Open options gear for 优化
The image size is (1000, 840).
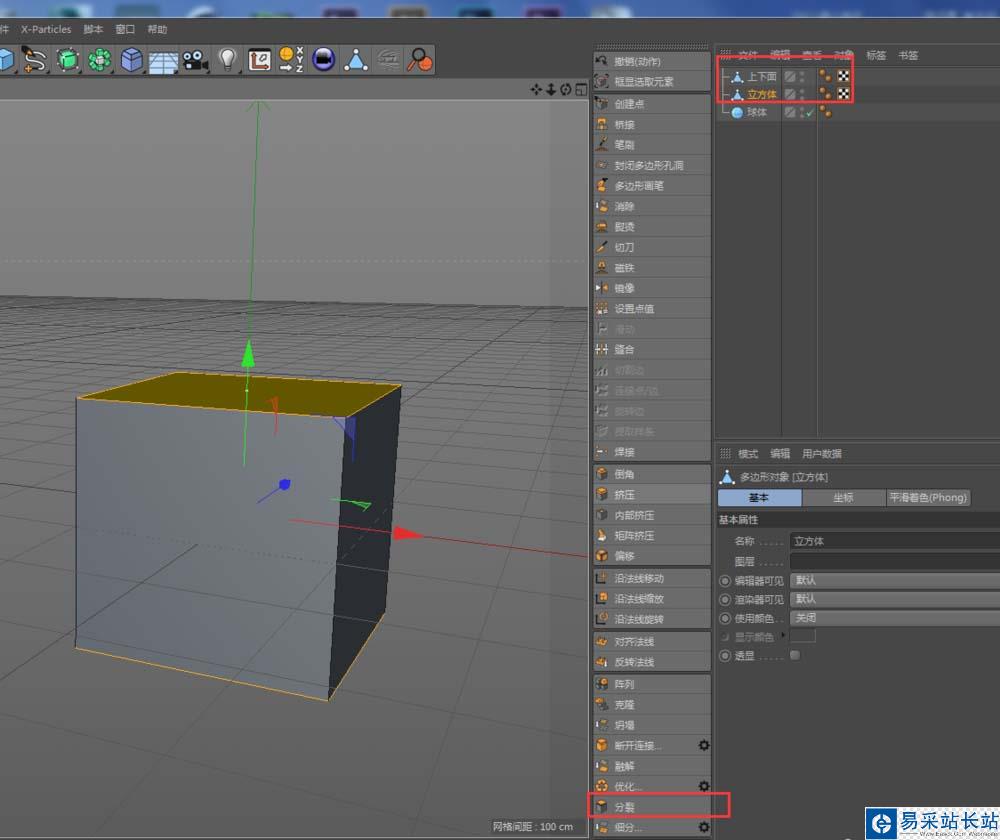click(703, 786)
